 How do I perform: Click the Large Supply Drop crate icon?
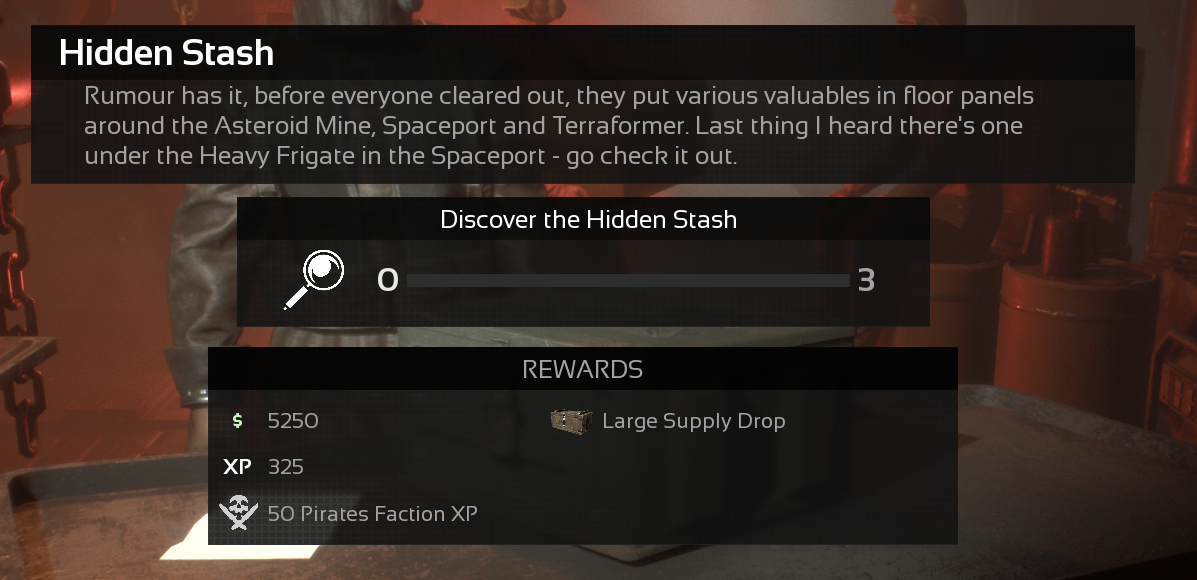[572, 421]
